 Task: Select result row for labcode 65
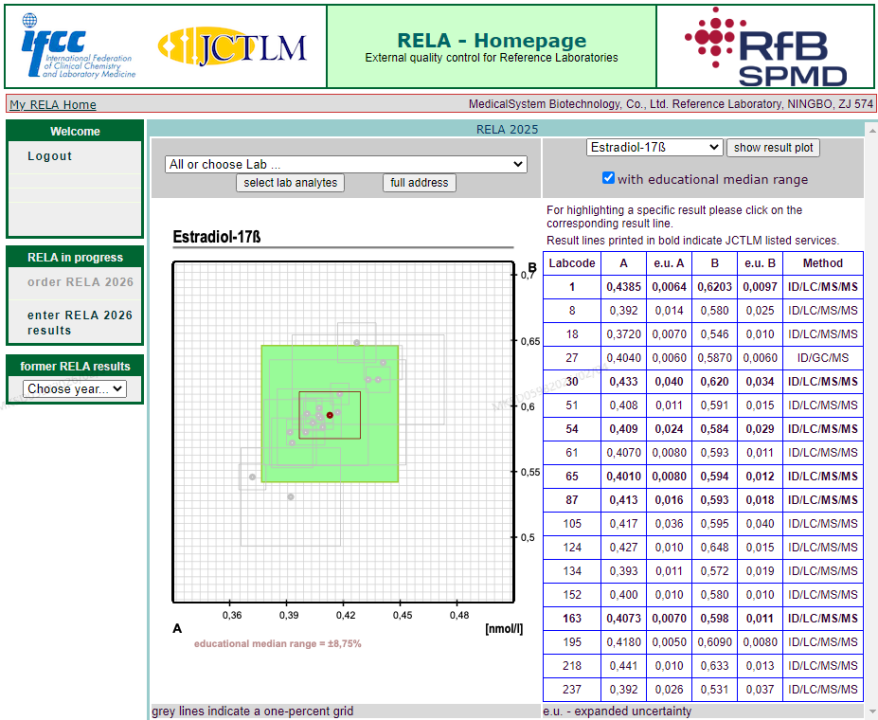click(703, 476)
